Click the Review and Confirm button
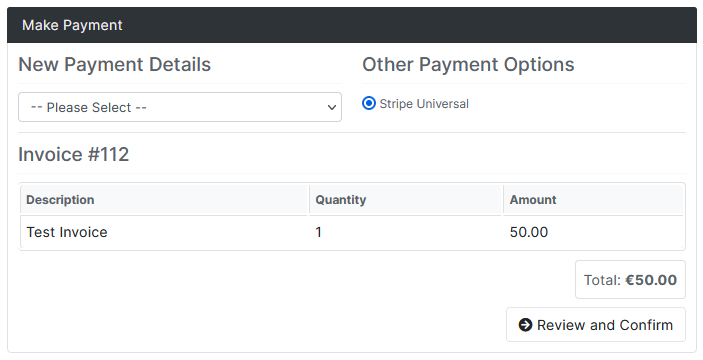703x360 pixels. (596, 325)
